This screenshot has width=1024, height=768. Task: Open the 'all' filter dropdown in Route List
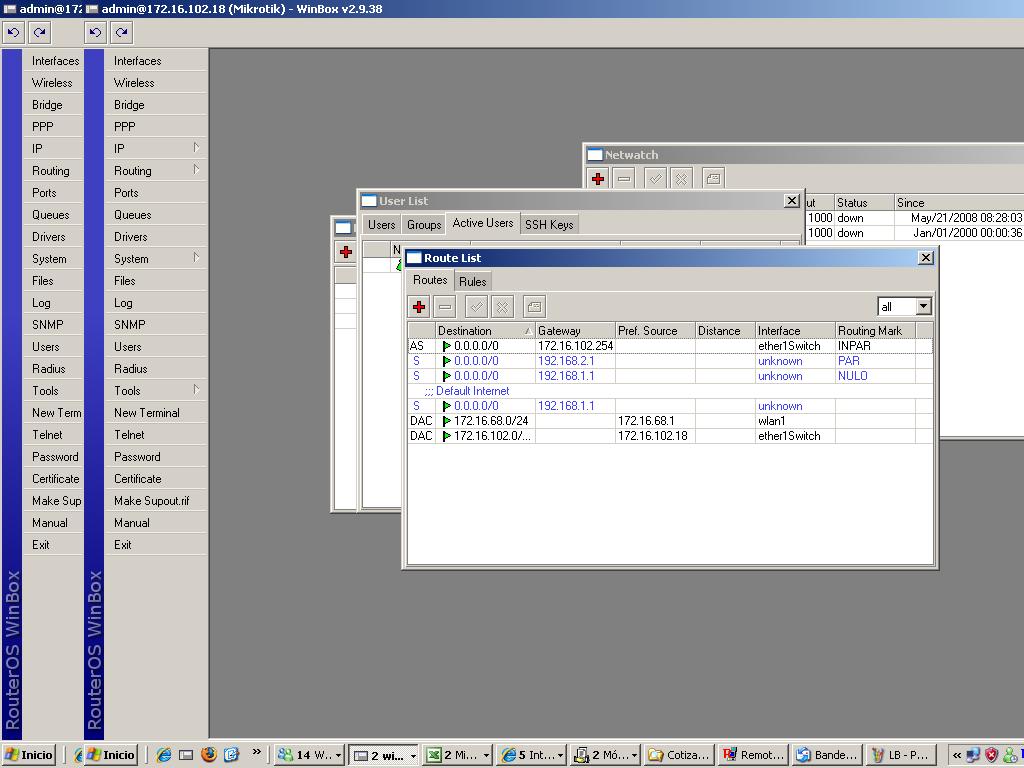[923, 306]
